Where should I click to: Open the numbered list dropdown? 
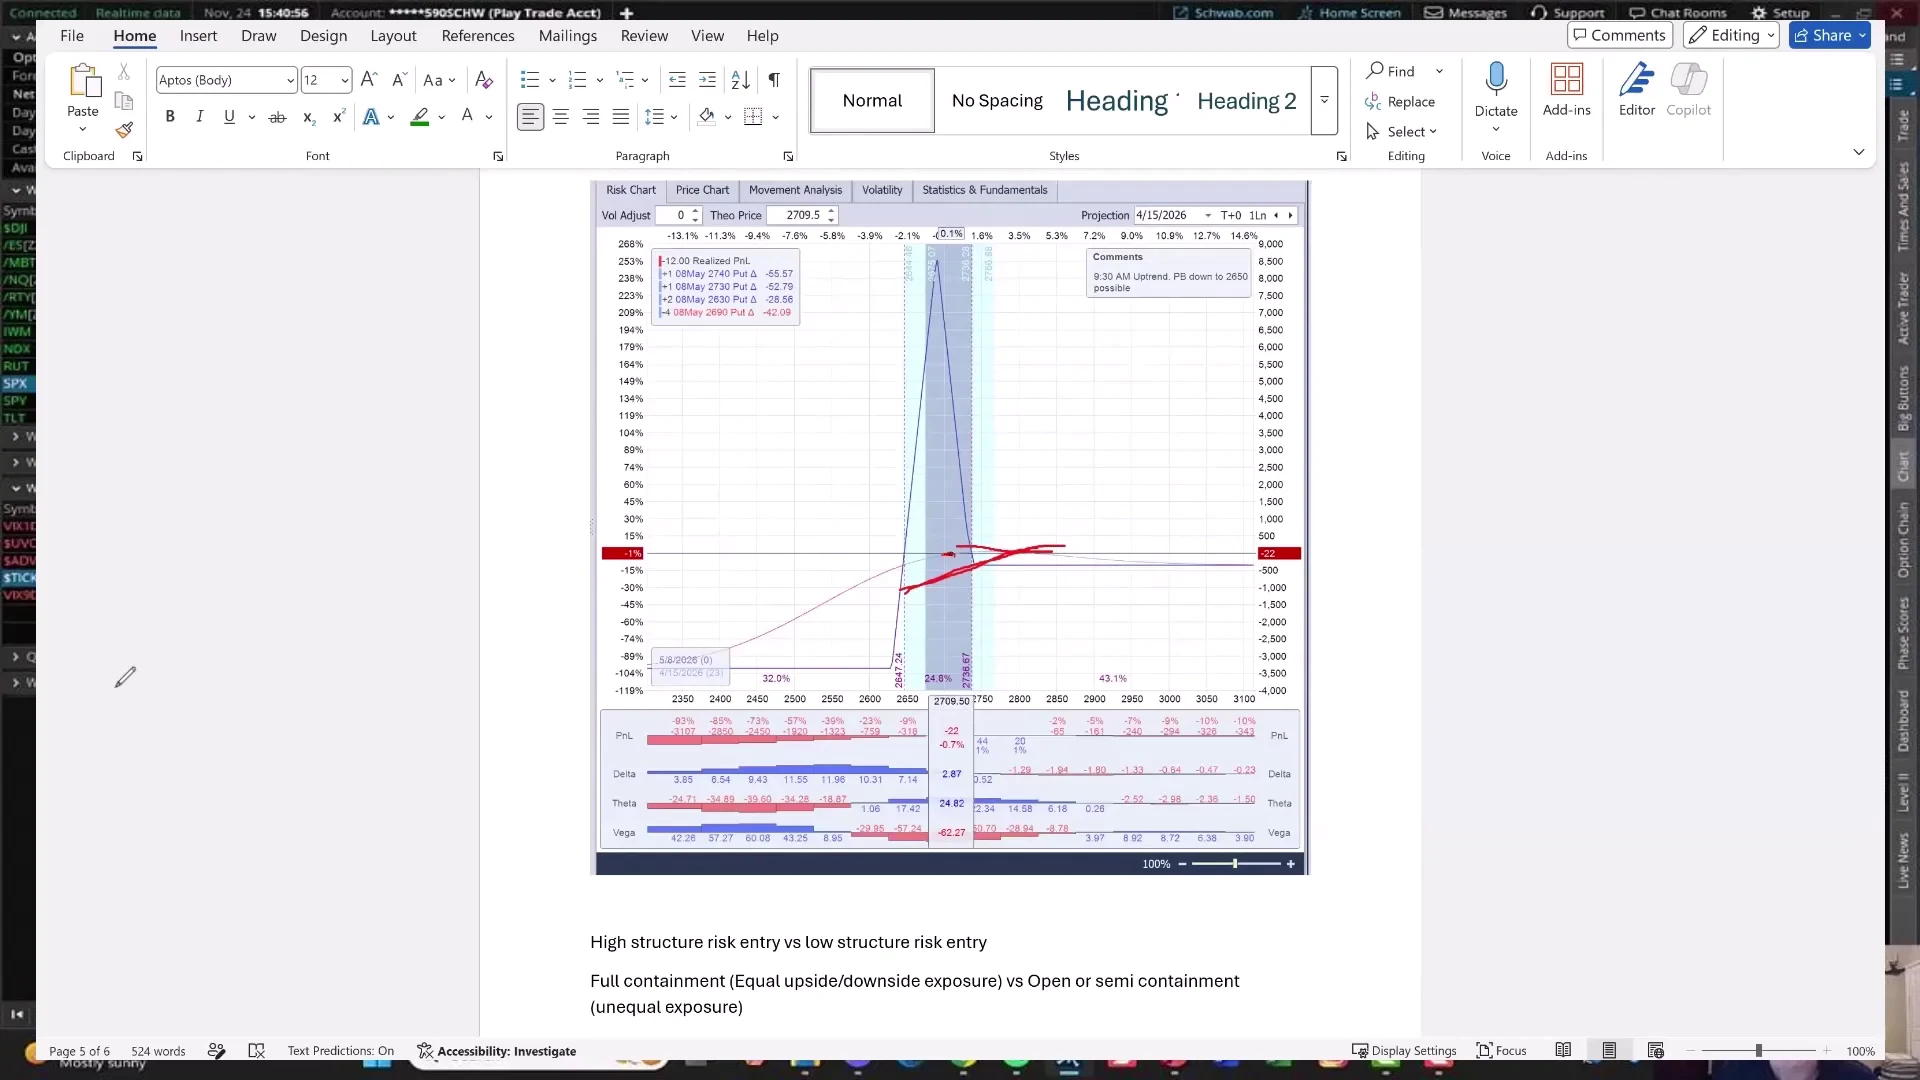599,80
